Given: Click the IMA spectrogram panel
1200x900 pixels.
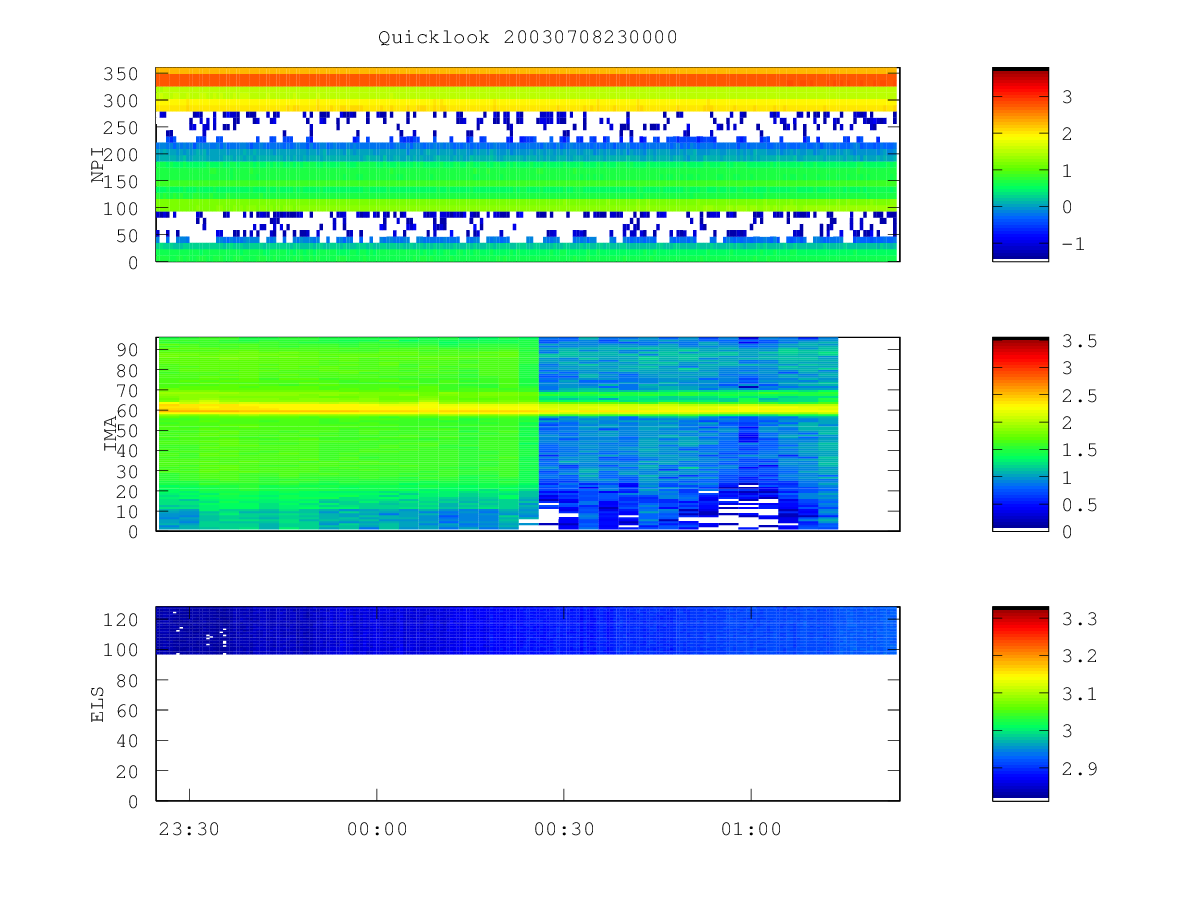Looking at the screenshot, I should [x=528, y=434].
